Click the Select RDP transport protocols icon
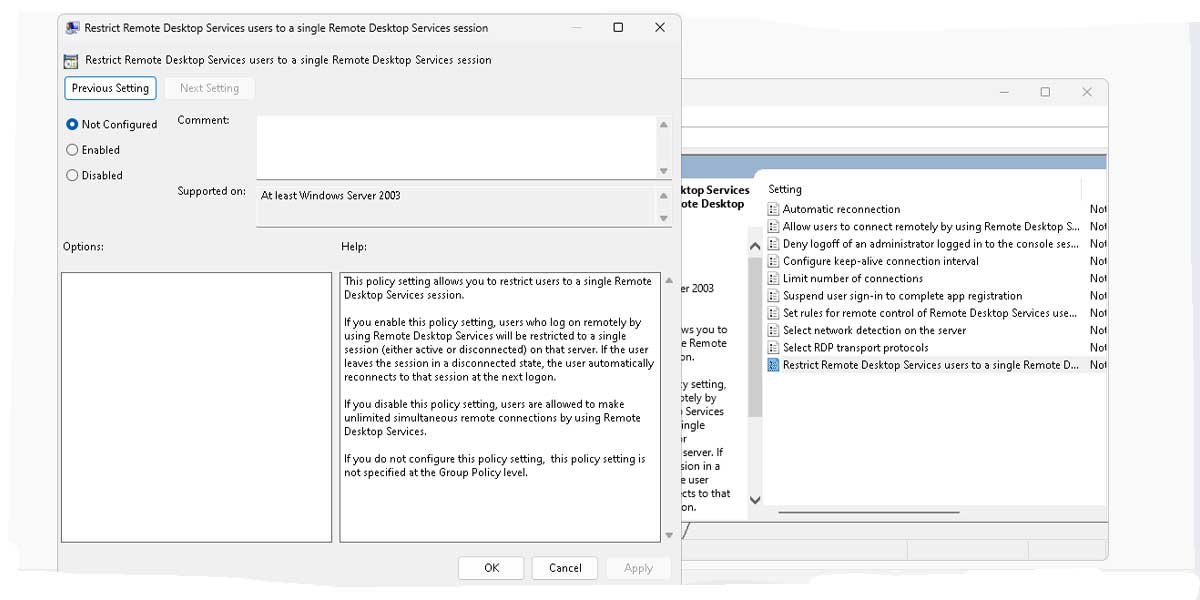 pyautogui.click(x=774, y=347)
